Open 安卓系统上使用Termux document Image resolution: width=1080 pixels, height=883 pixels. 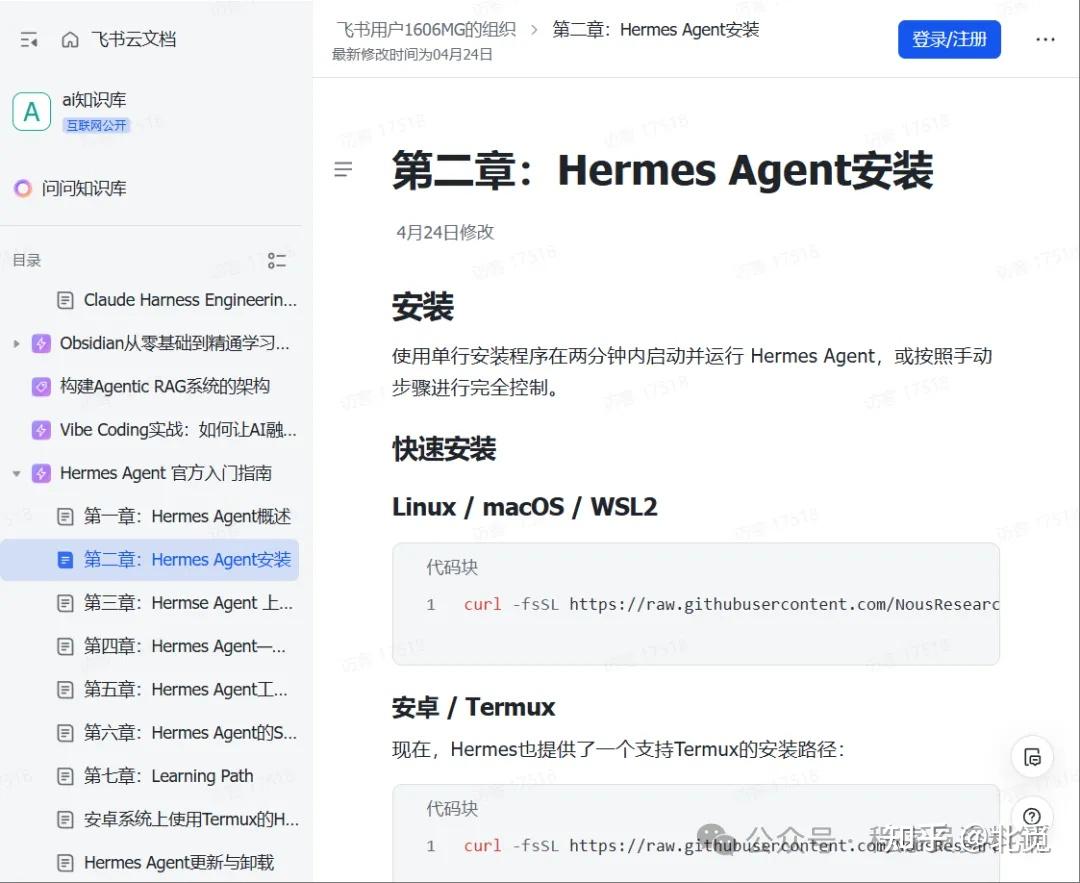click(x=191, y=820)
